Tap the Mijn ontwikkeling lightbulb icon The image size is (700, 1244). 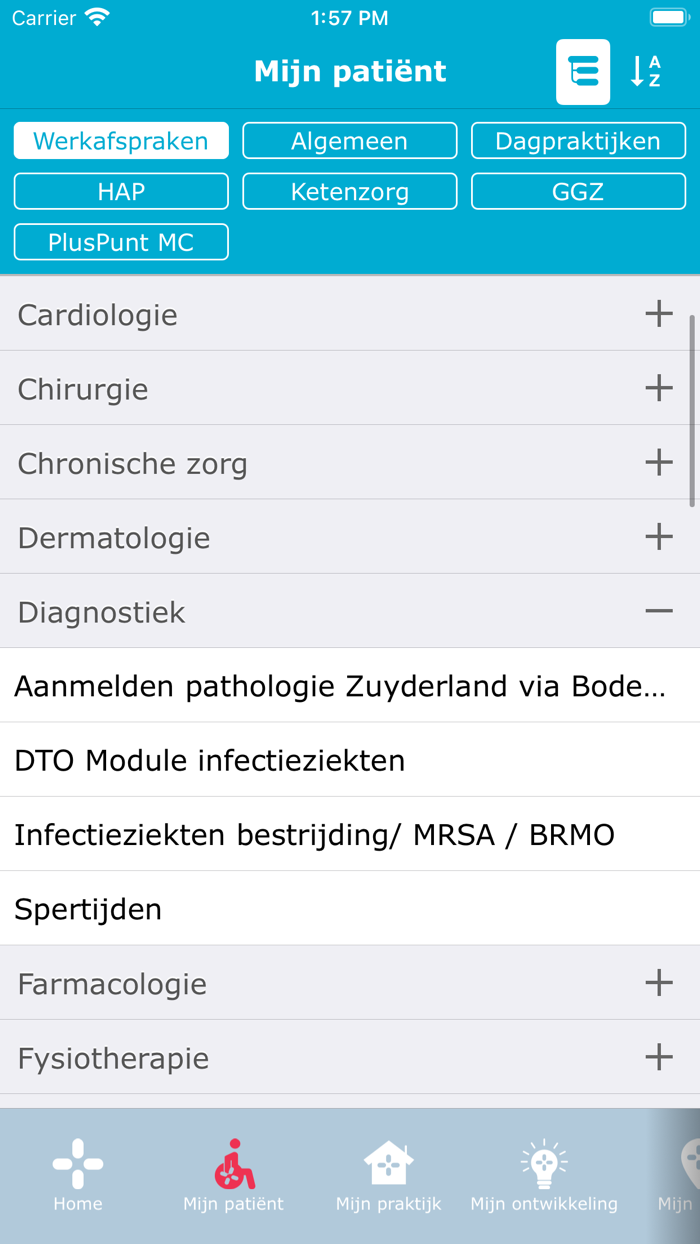point(544,1170)
